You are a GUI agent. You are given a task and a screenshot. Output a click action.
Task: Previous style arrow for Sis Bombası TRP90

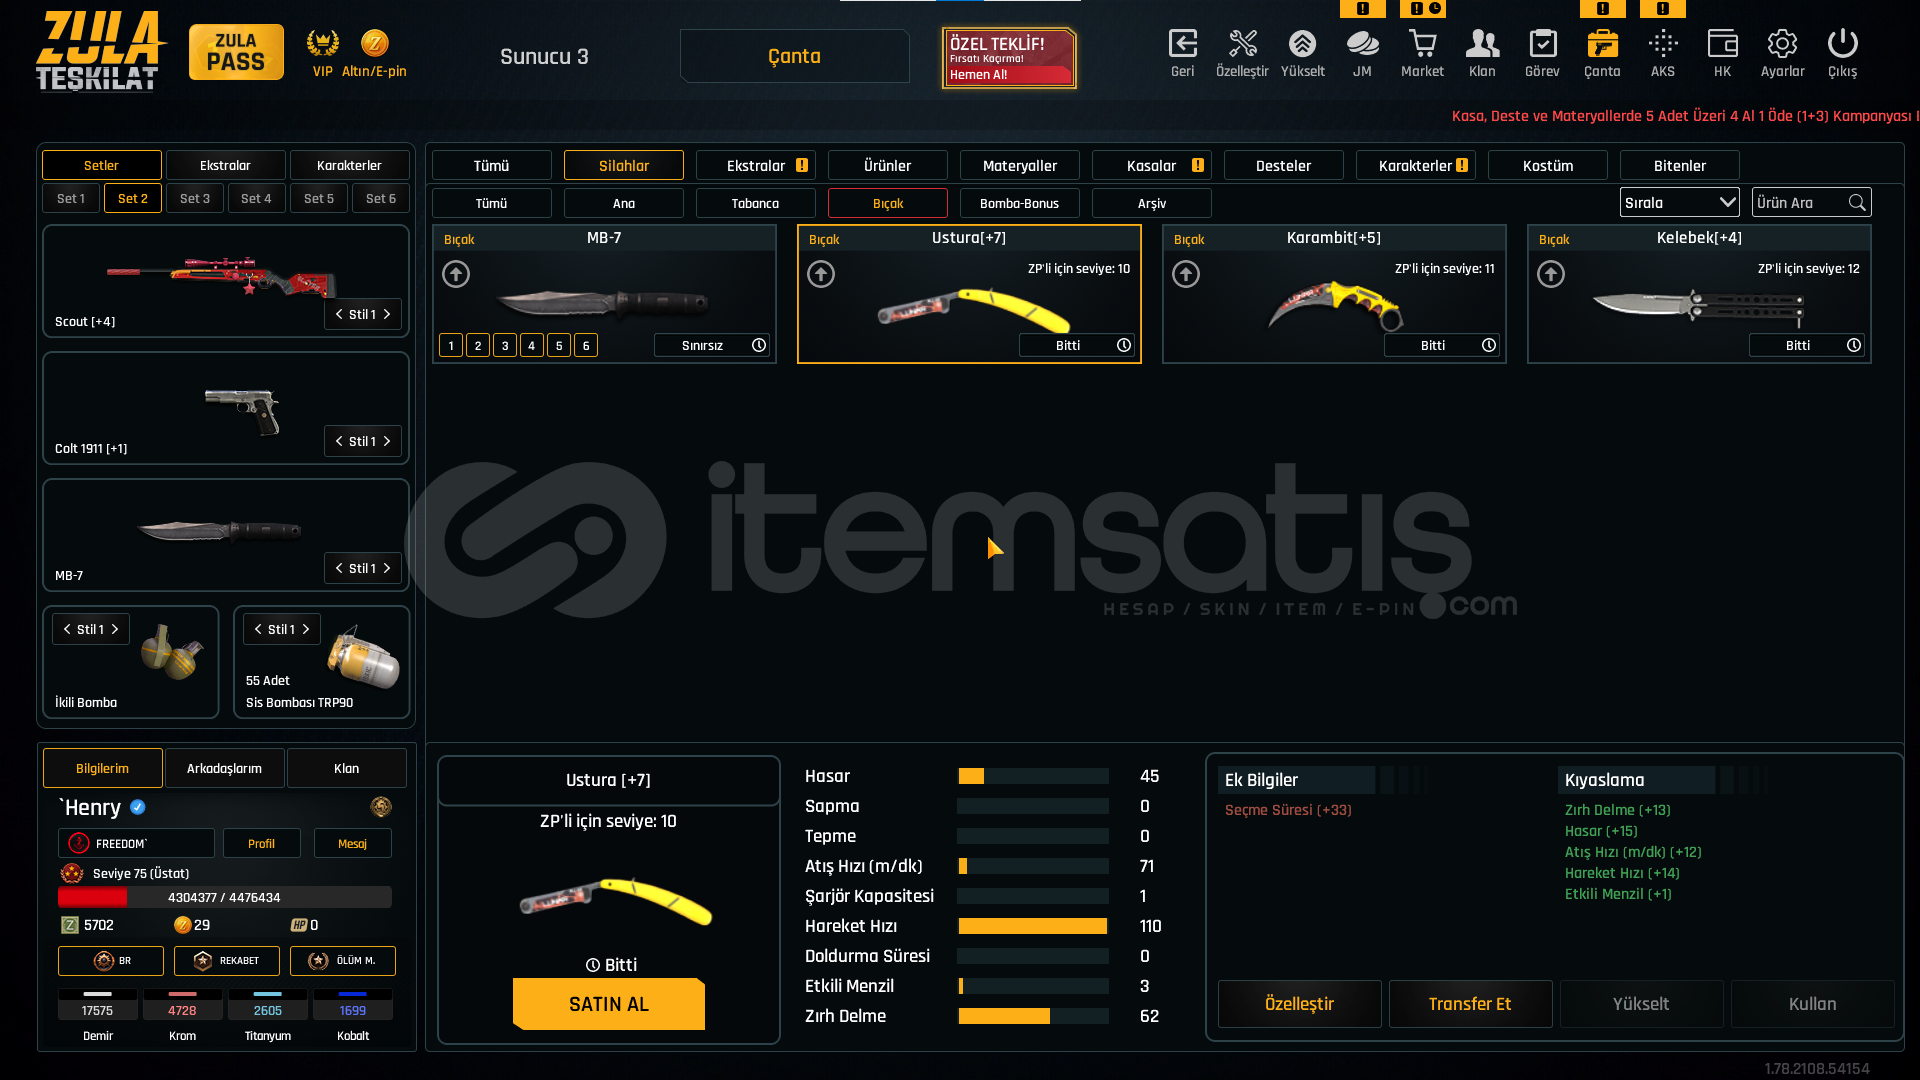(x=258, y=629)
